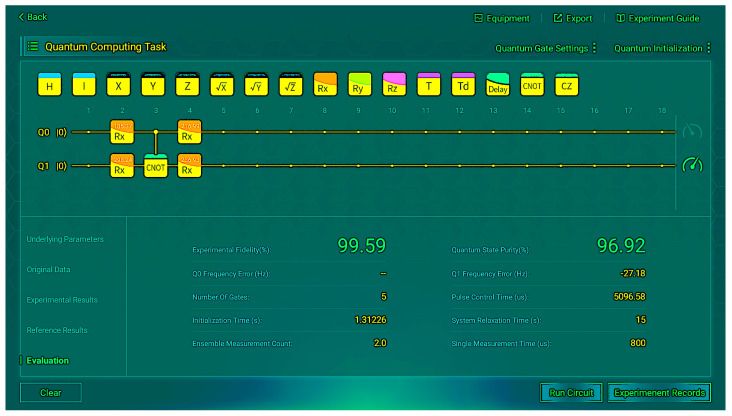Switch to Experimental Results tab
Image resolution: width=732 pixels, height=416 pixels.
tap(62, 300)
